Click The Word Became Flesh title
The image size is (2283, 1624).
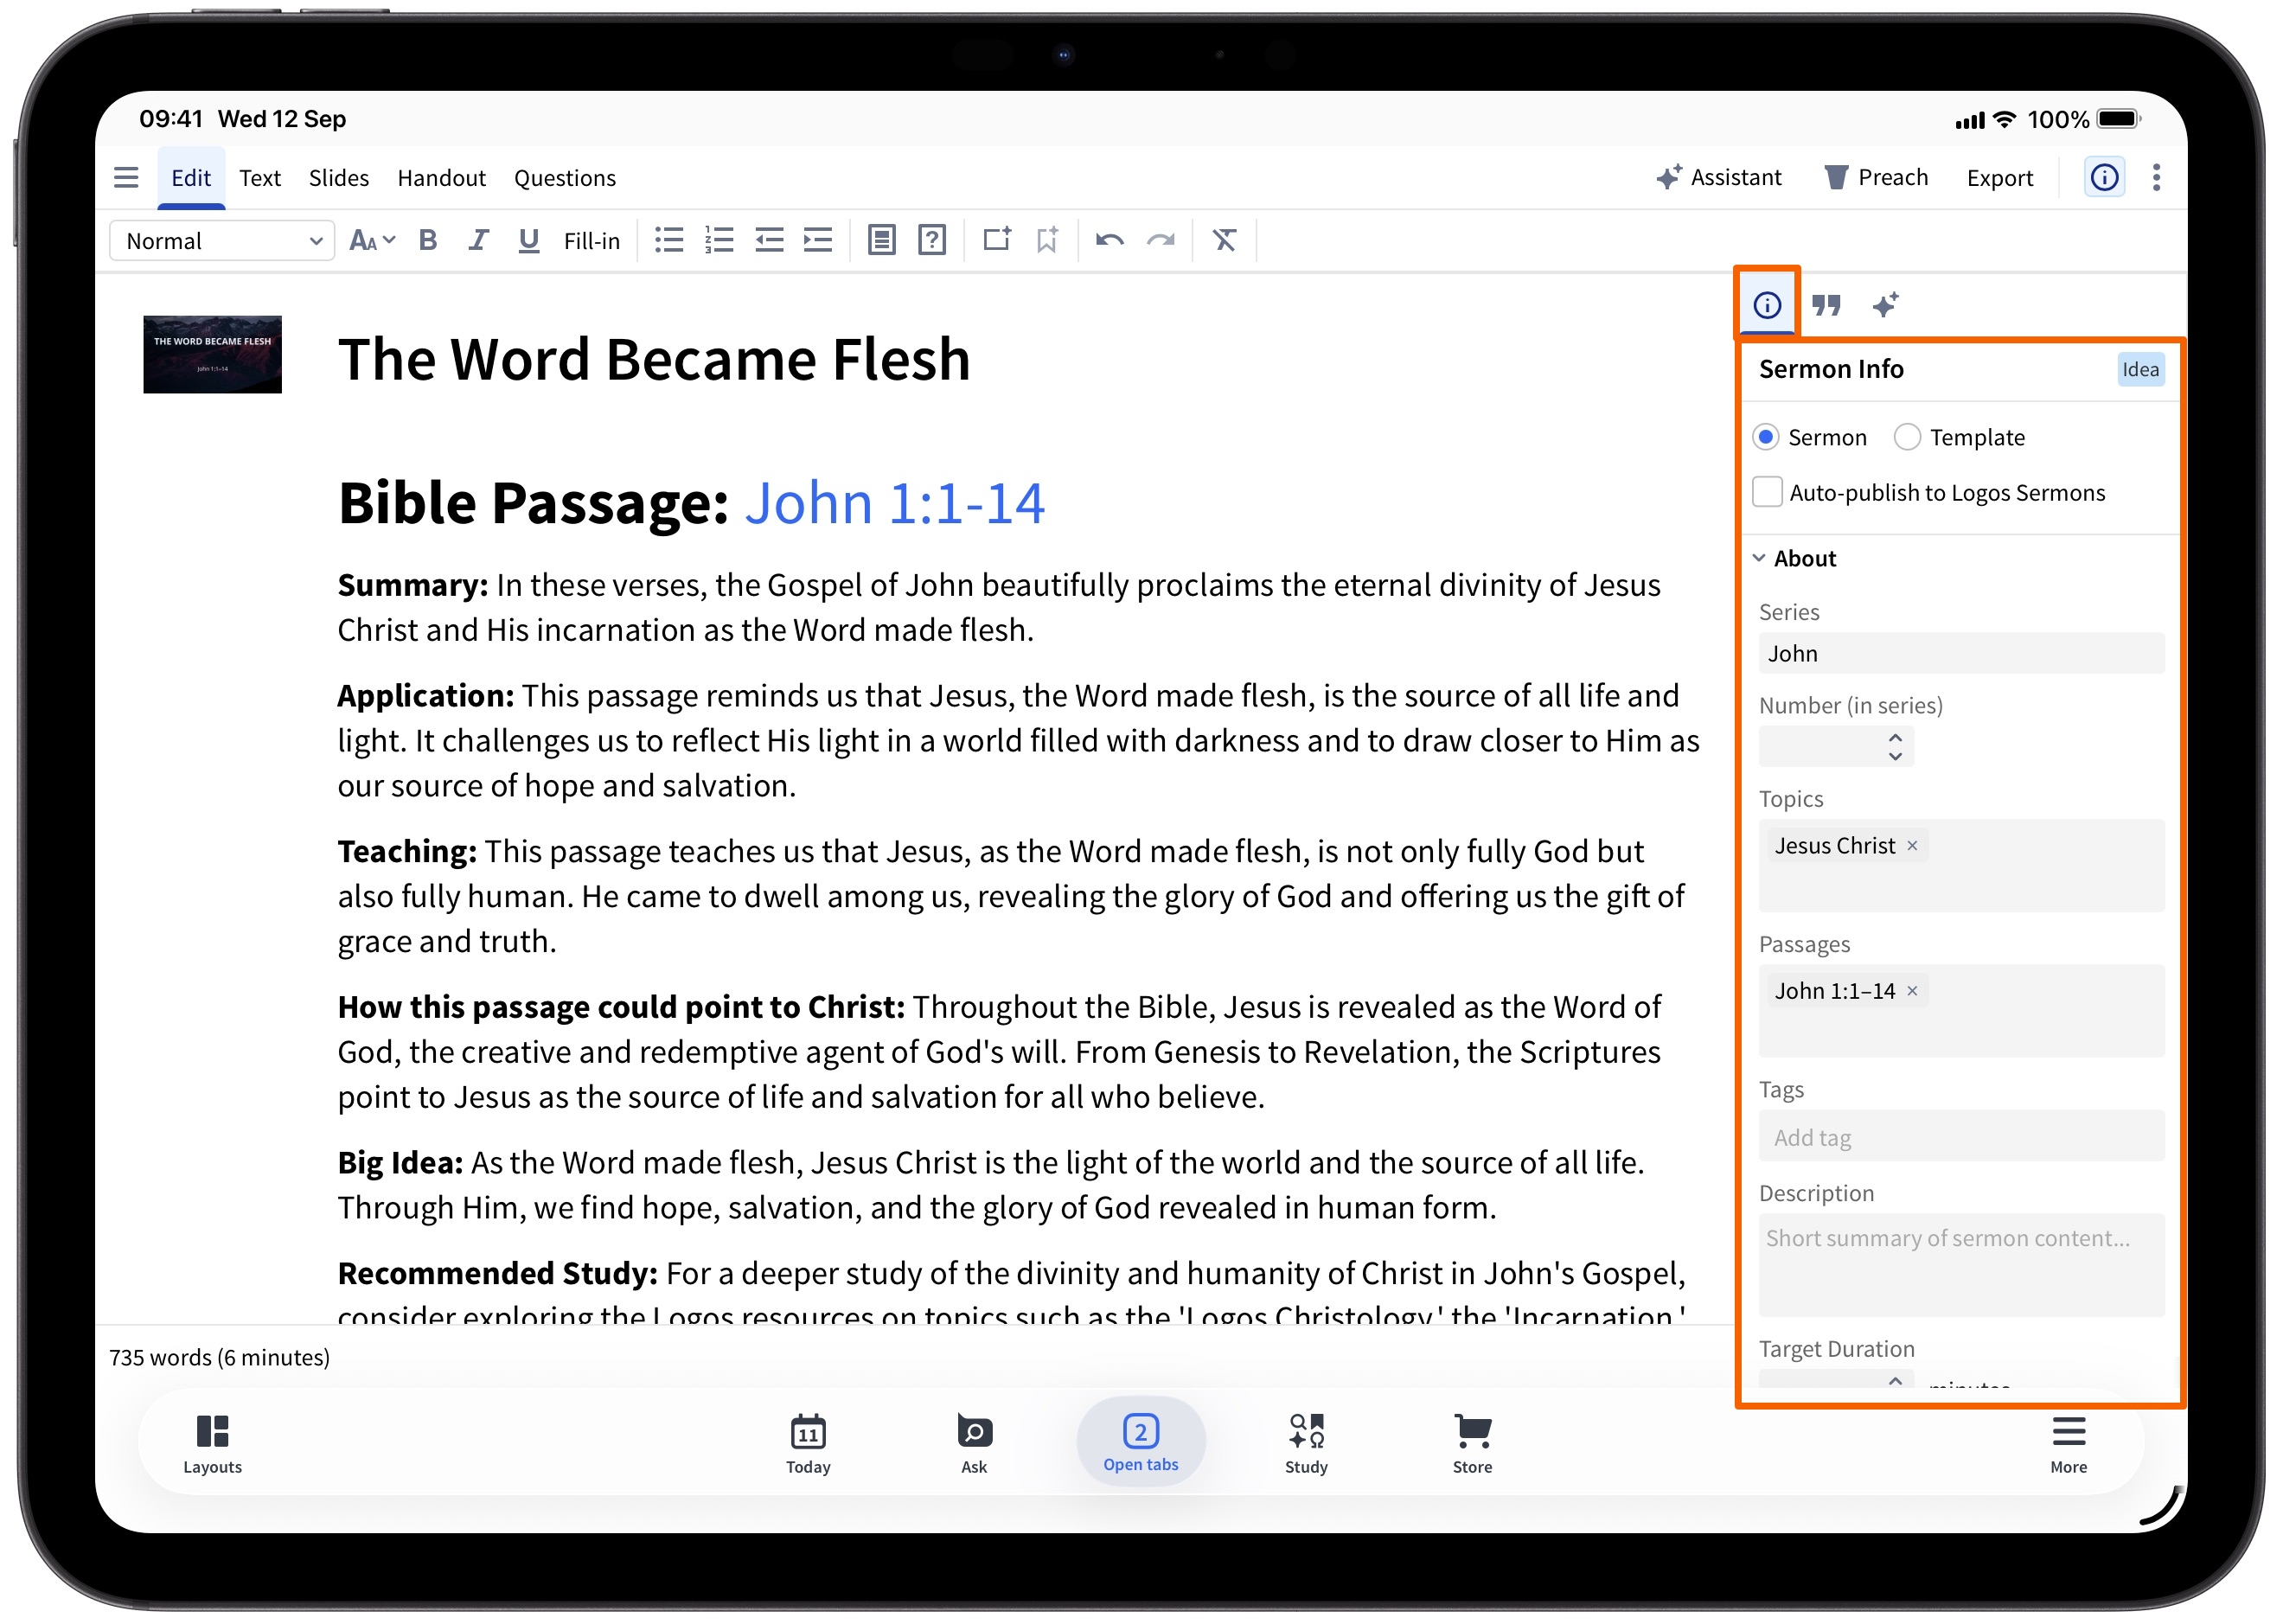pos(654,360)
